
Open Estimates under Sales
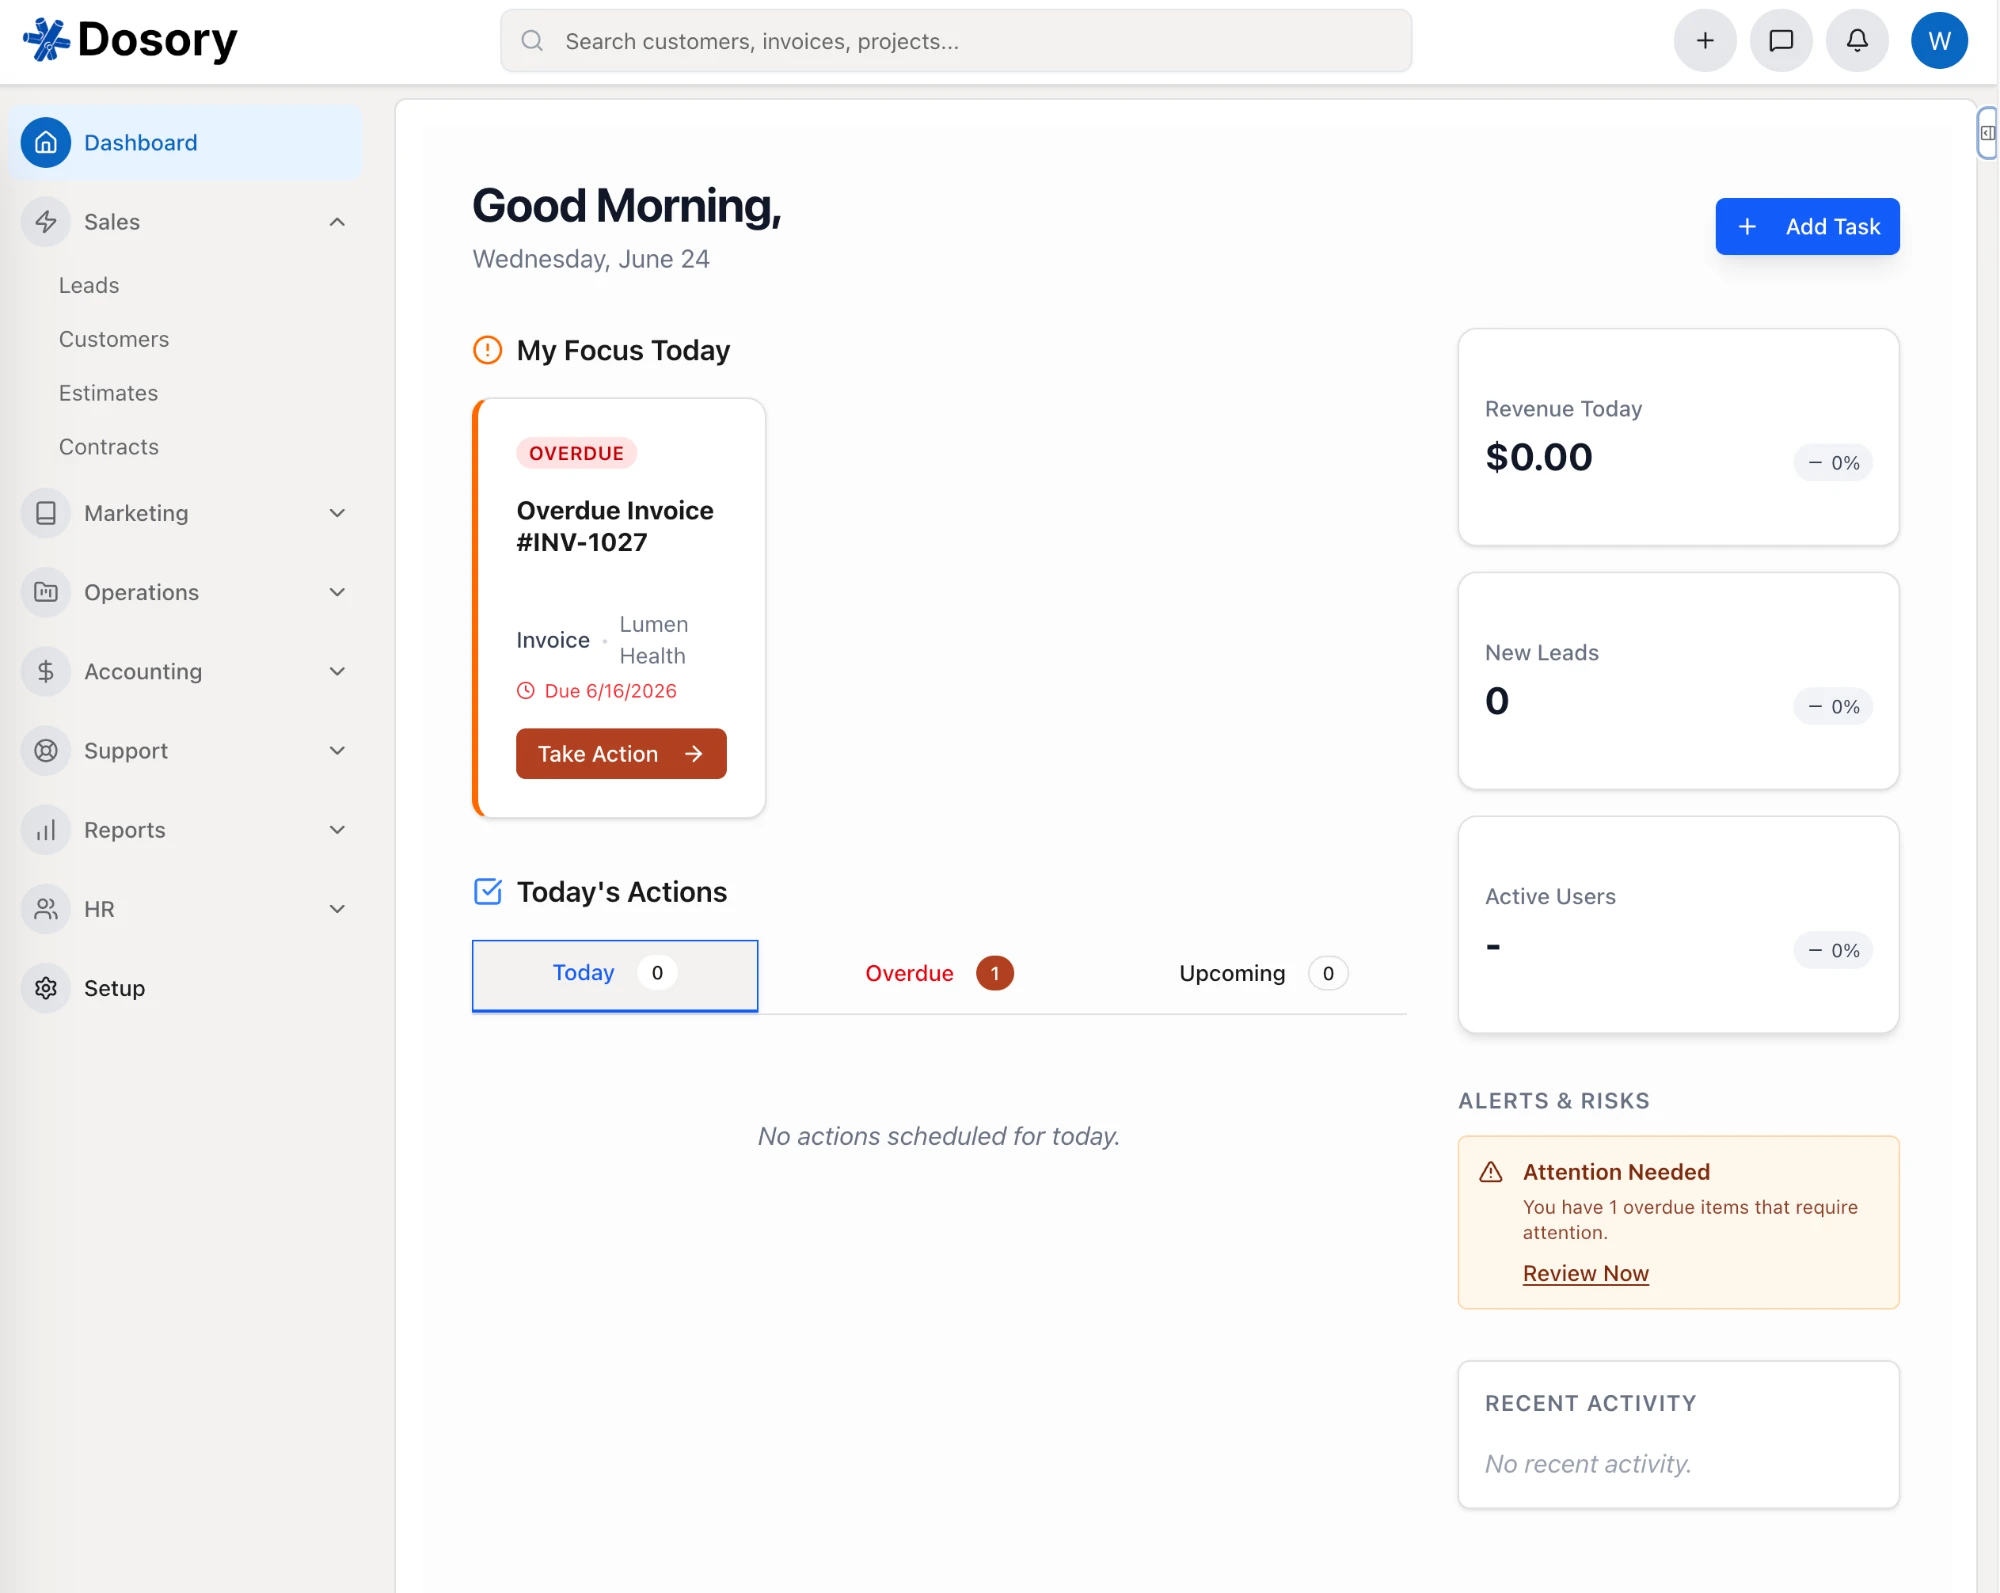pos(108,393)
